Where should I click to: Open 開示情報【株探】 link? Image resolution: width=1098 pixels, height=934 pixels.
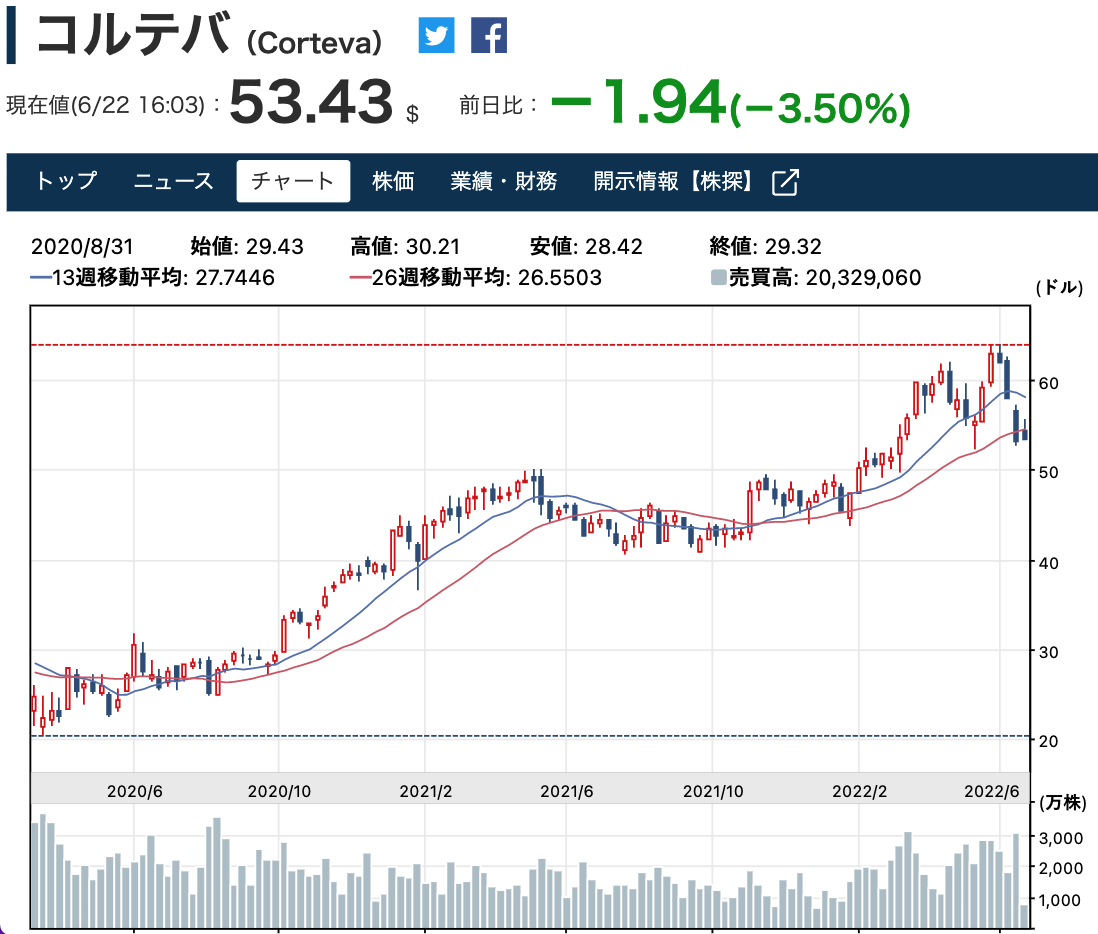[675, 181]
